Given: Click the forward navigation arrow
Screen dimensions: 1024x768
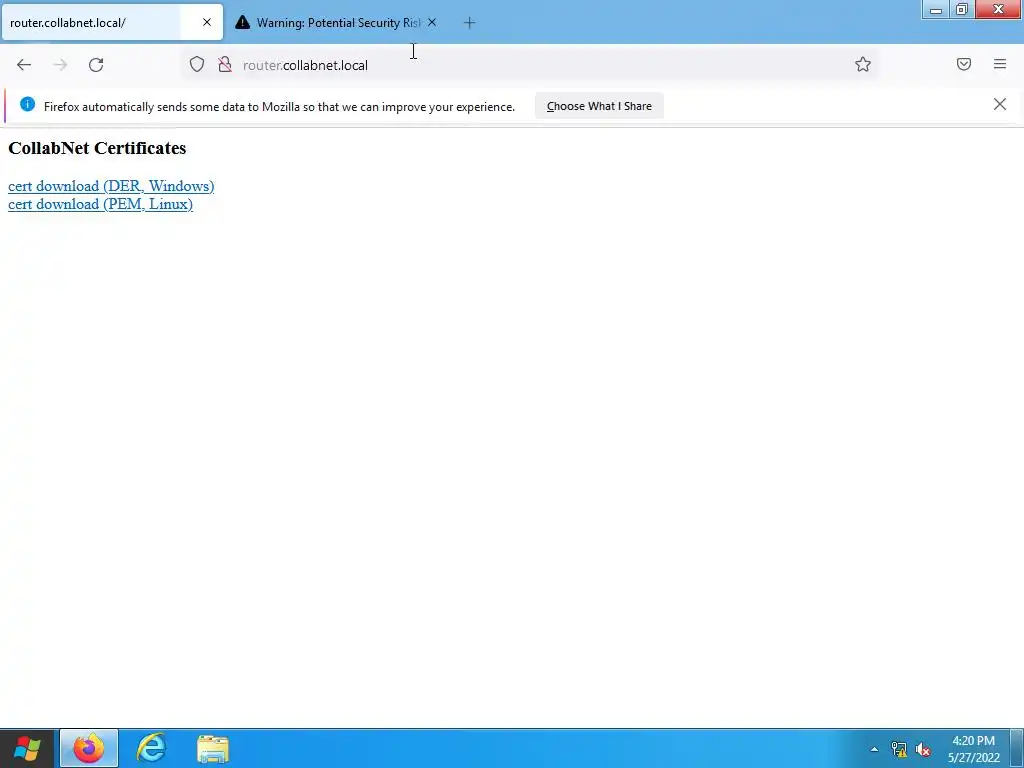Looking at the screenshot, I should pyautogui.click(x=60, y=65).
